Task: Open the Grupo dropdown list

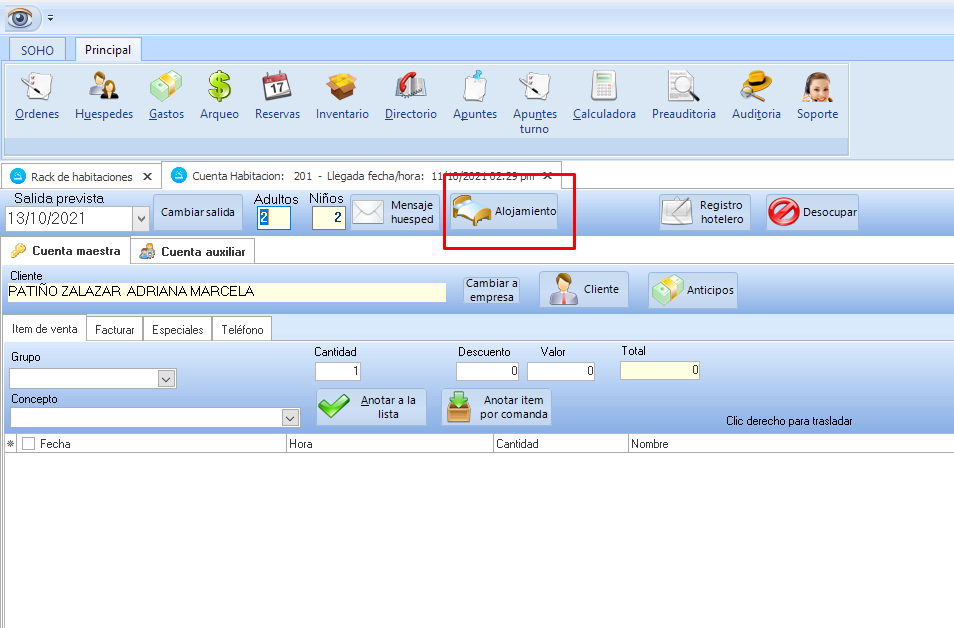Action: [x=167, y=379]
